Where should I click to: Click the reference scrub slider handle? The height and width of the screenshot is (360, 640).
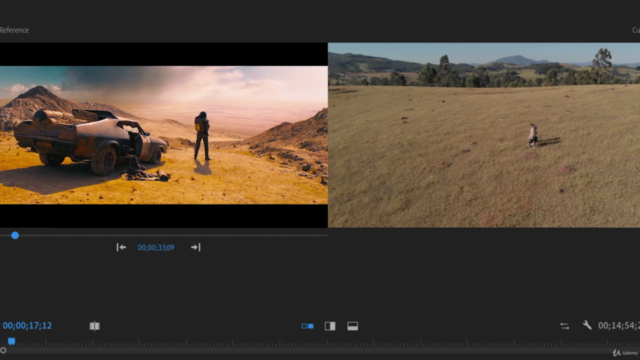15,236
